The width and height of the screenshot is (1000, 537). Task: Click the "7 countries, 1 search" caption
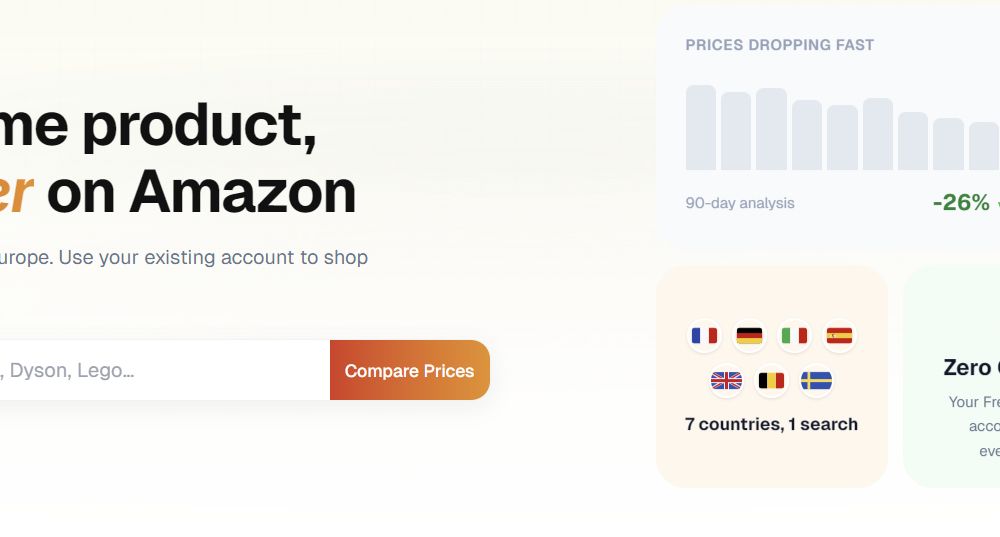pos(771,424)
